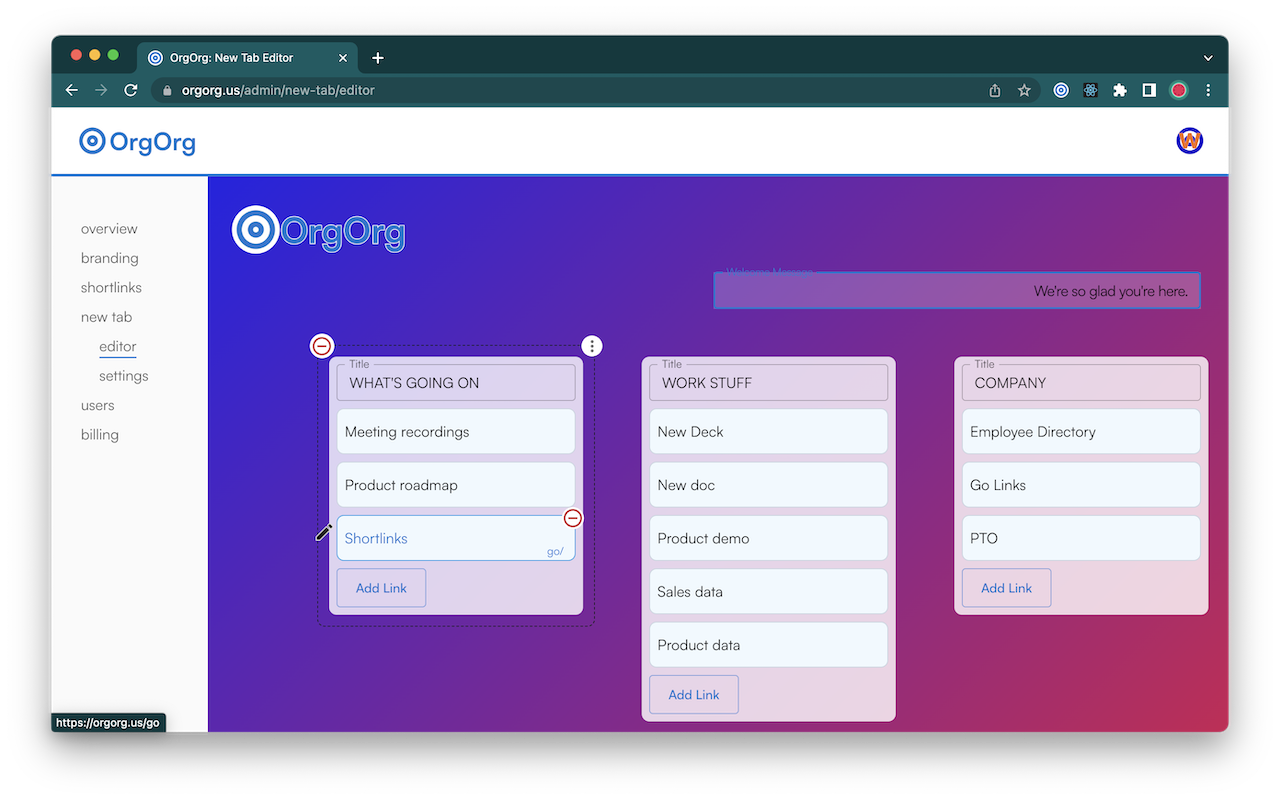Select the Meeting recordings link
Viewport: 1280px width, 800px height.
pos(456,432)
